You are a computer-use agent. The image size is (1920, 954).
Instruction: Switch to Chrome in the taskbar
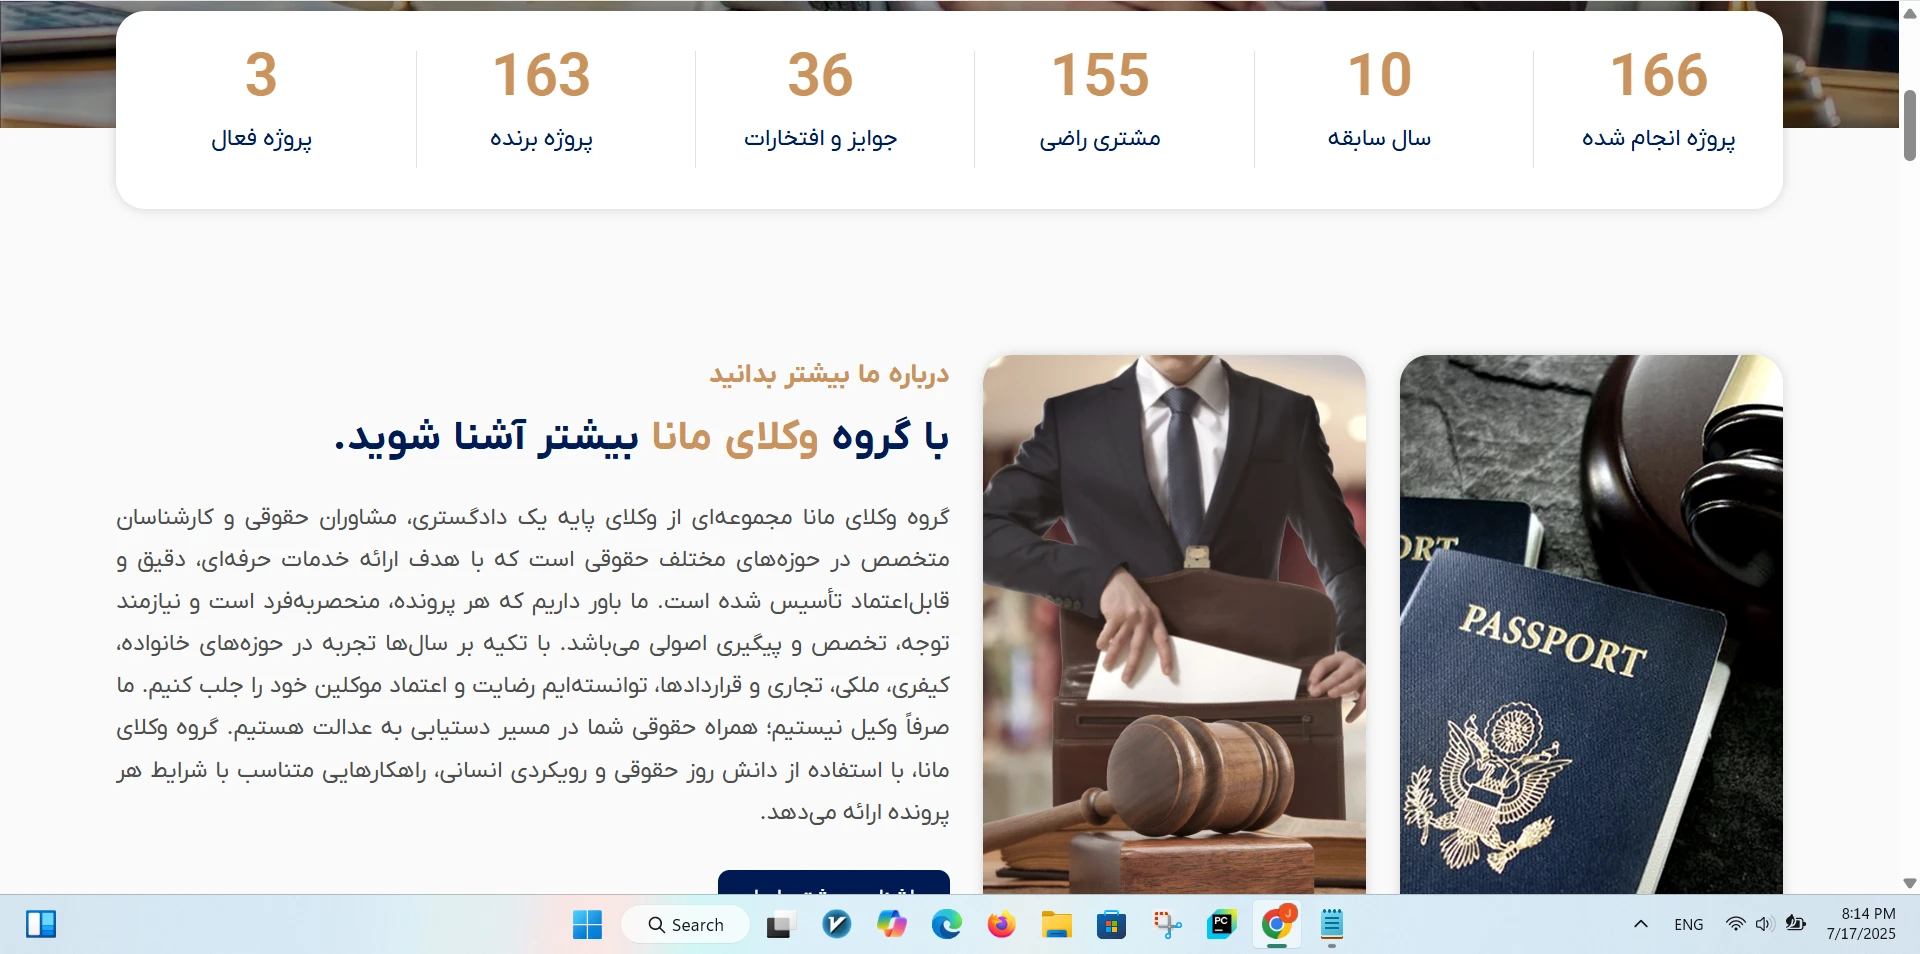pos(1276,925)
